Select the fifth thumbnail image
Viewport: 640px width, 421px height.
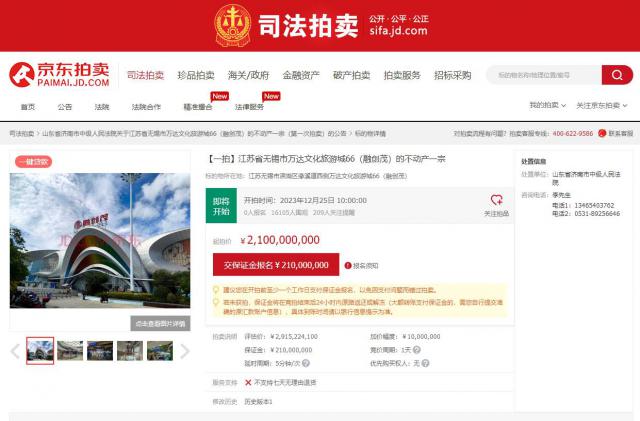point(160,351)
